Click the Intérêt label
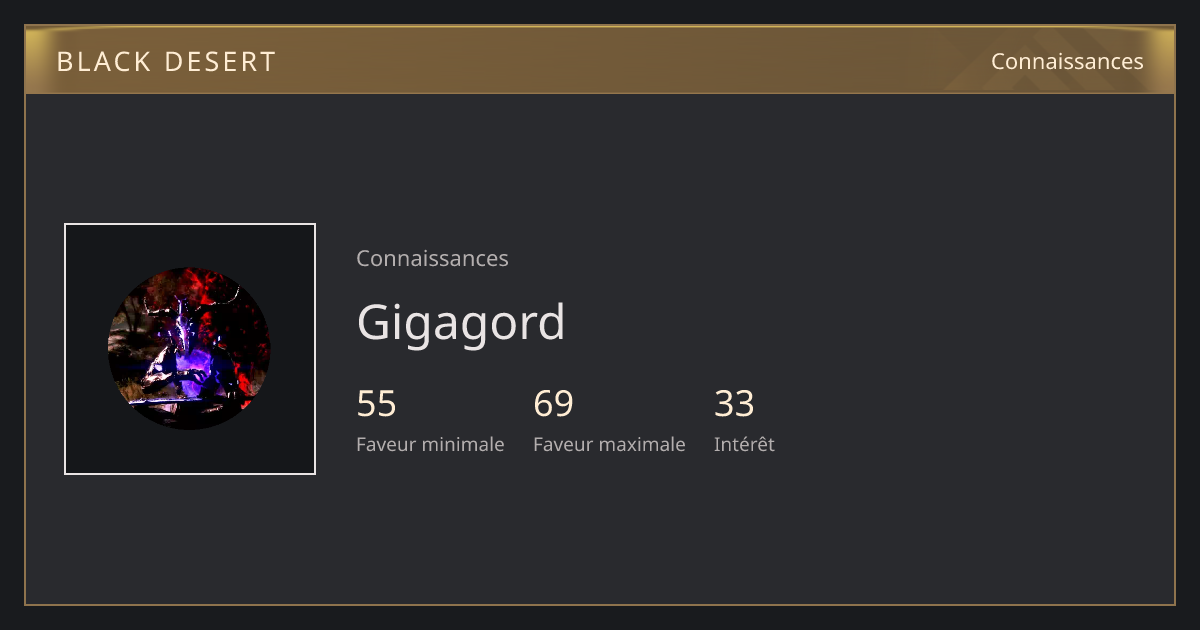Screen dimensions: 1200x630 744,444
